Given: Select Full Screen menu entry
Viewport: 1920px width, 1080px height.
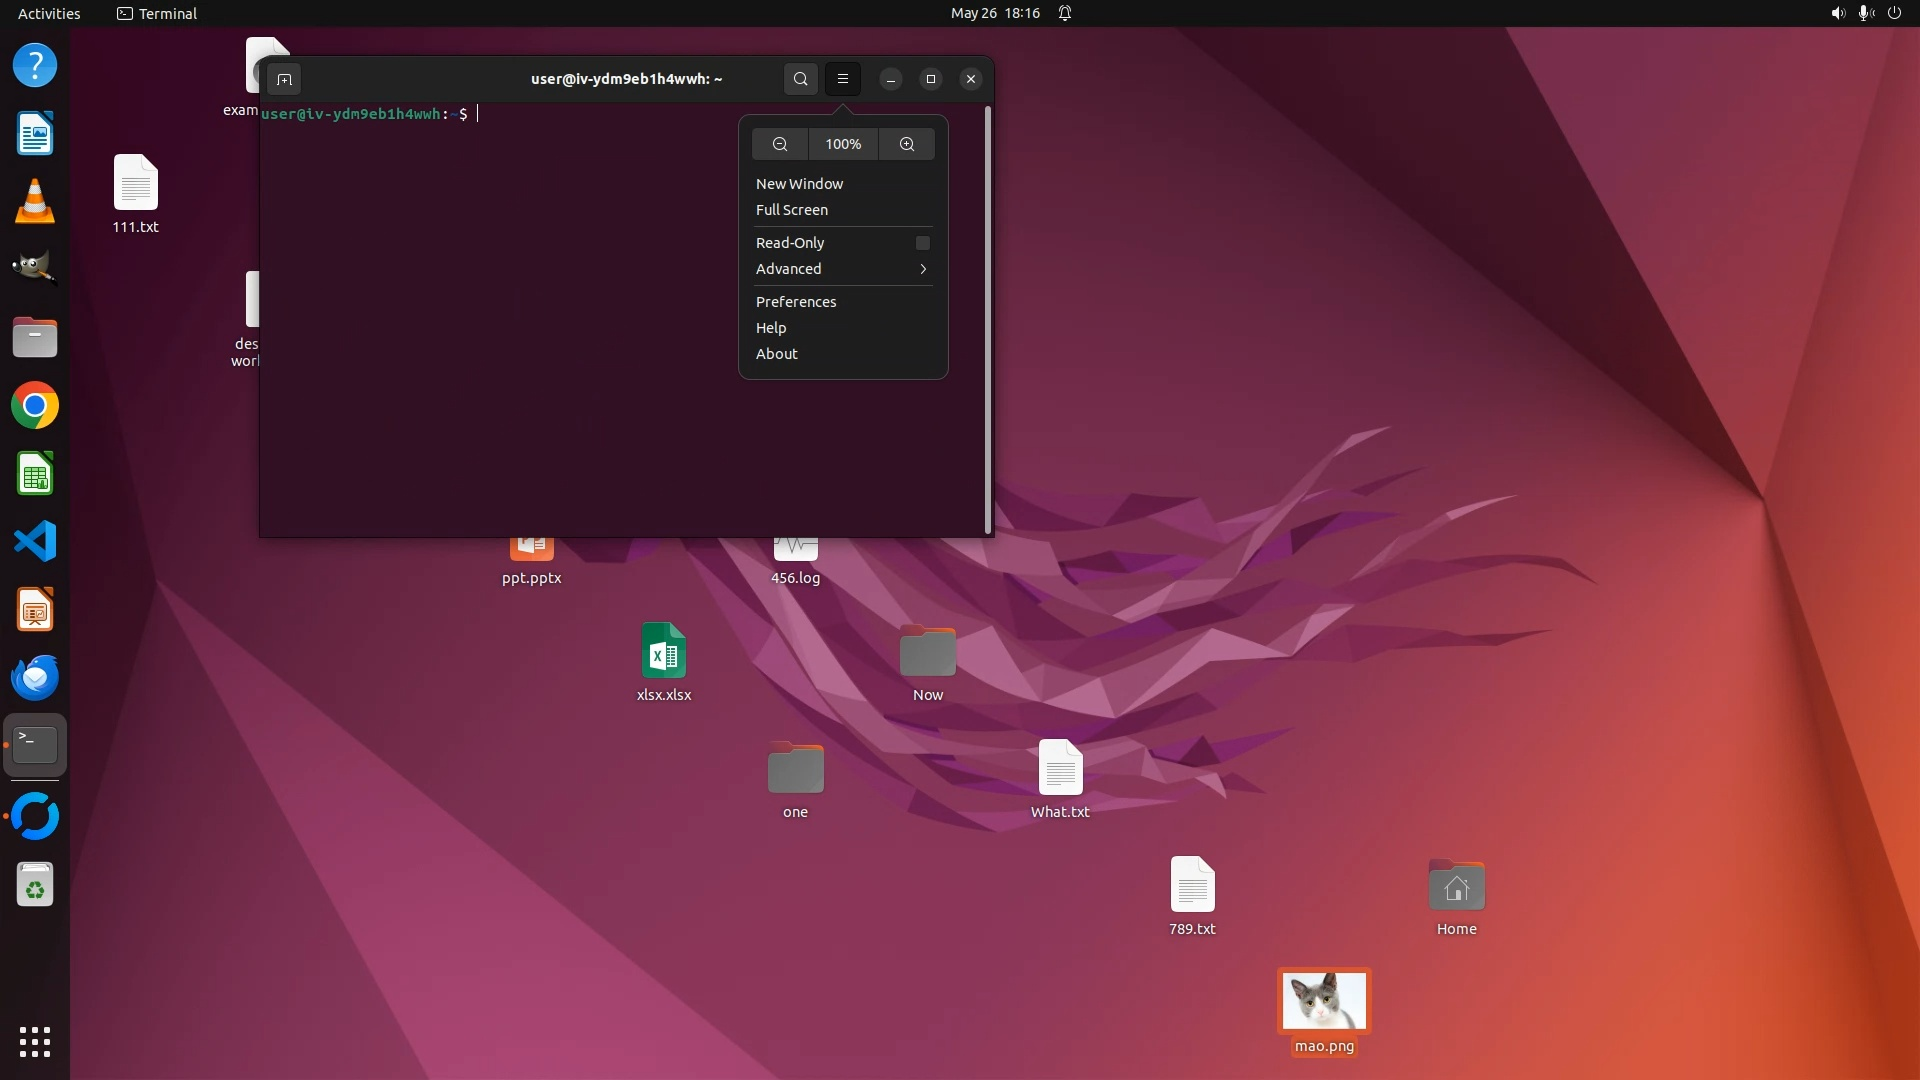Looking at the screenshot, I should pyautogui.click(x=792, y=210).
